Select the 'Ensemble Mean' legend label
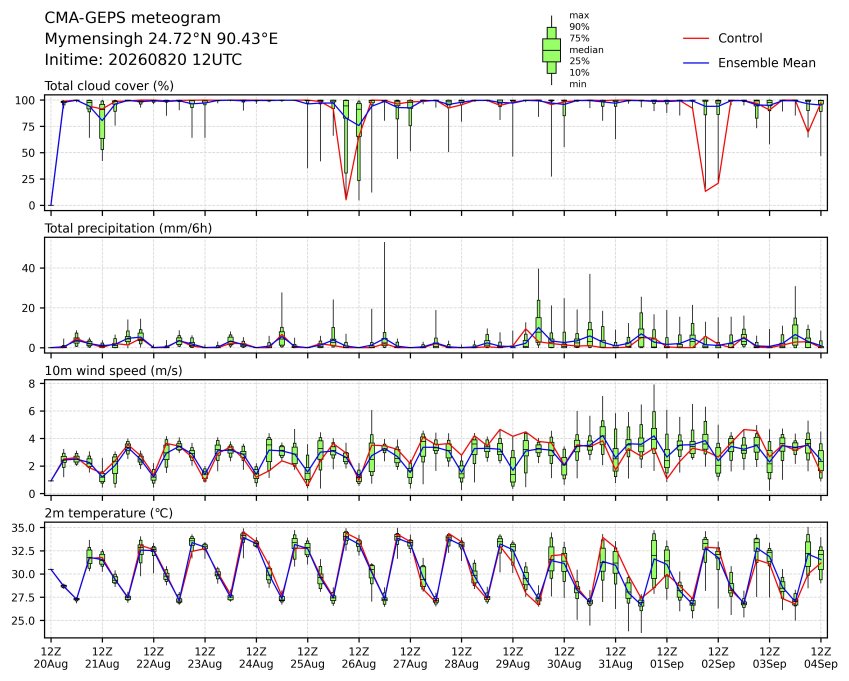Viewport: 849px width, 681px height. pyautogui.click(x=767, y=63)
